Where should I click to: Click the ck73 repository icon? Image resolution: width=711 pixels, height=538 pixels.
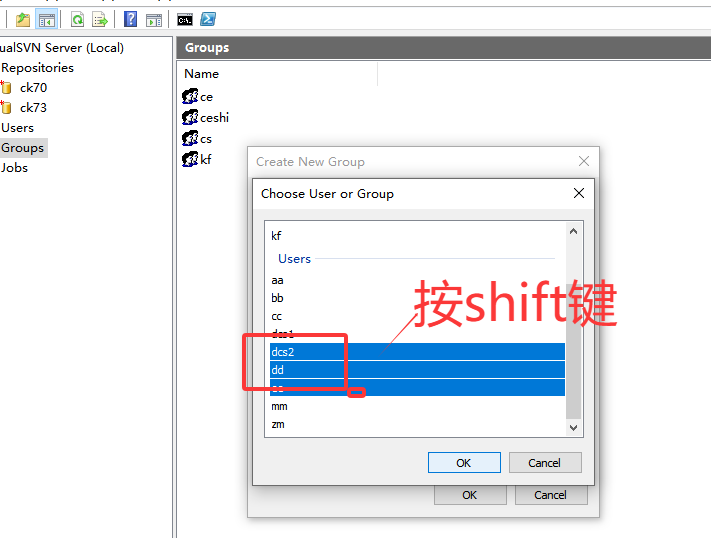[6, 108]
